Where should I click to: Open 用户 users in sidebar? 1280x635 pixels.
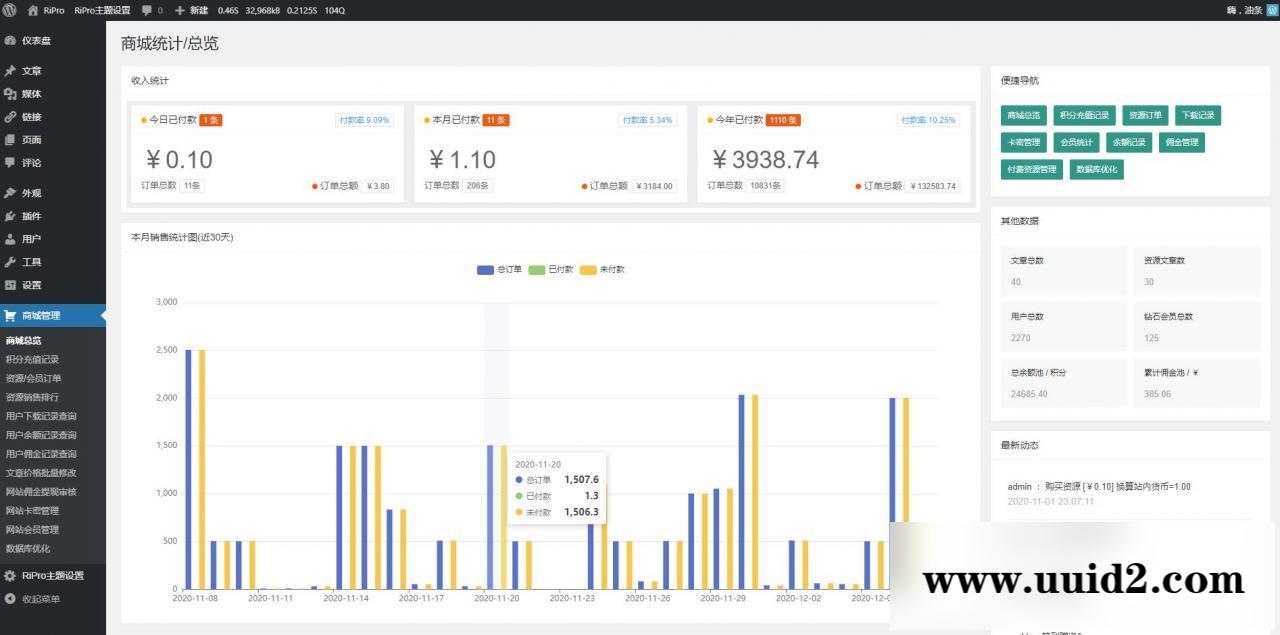point(31,239)
